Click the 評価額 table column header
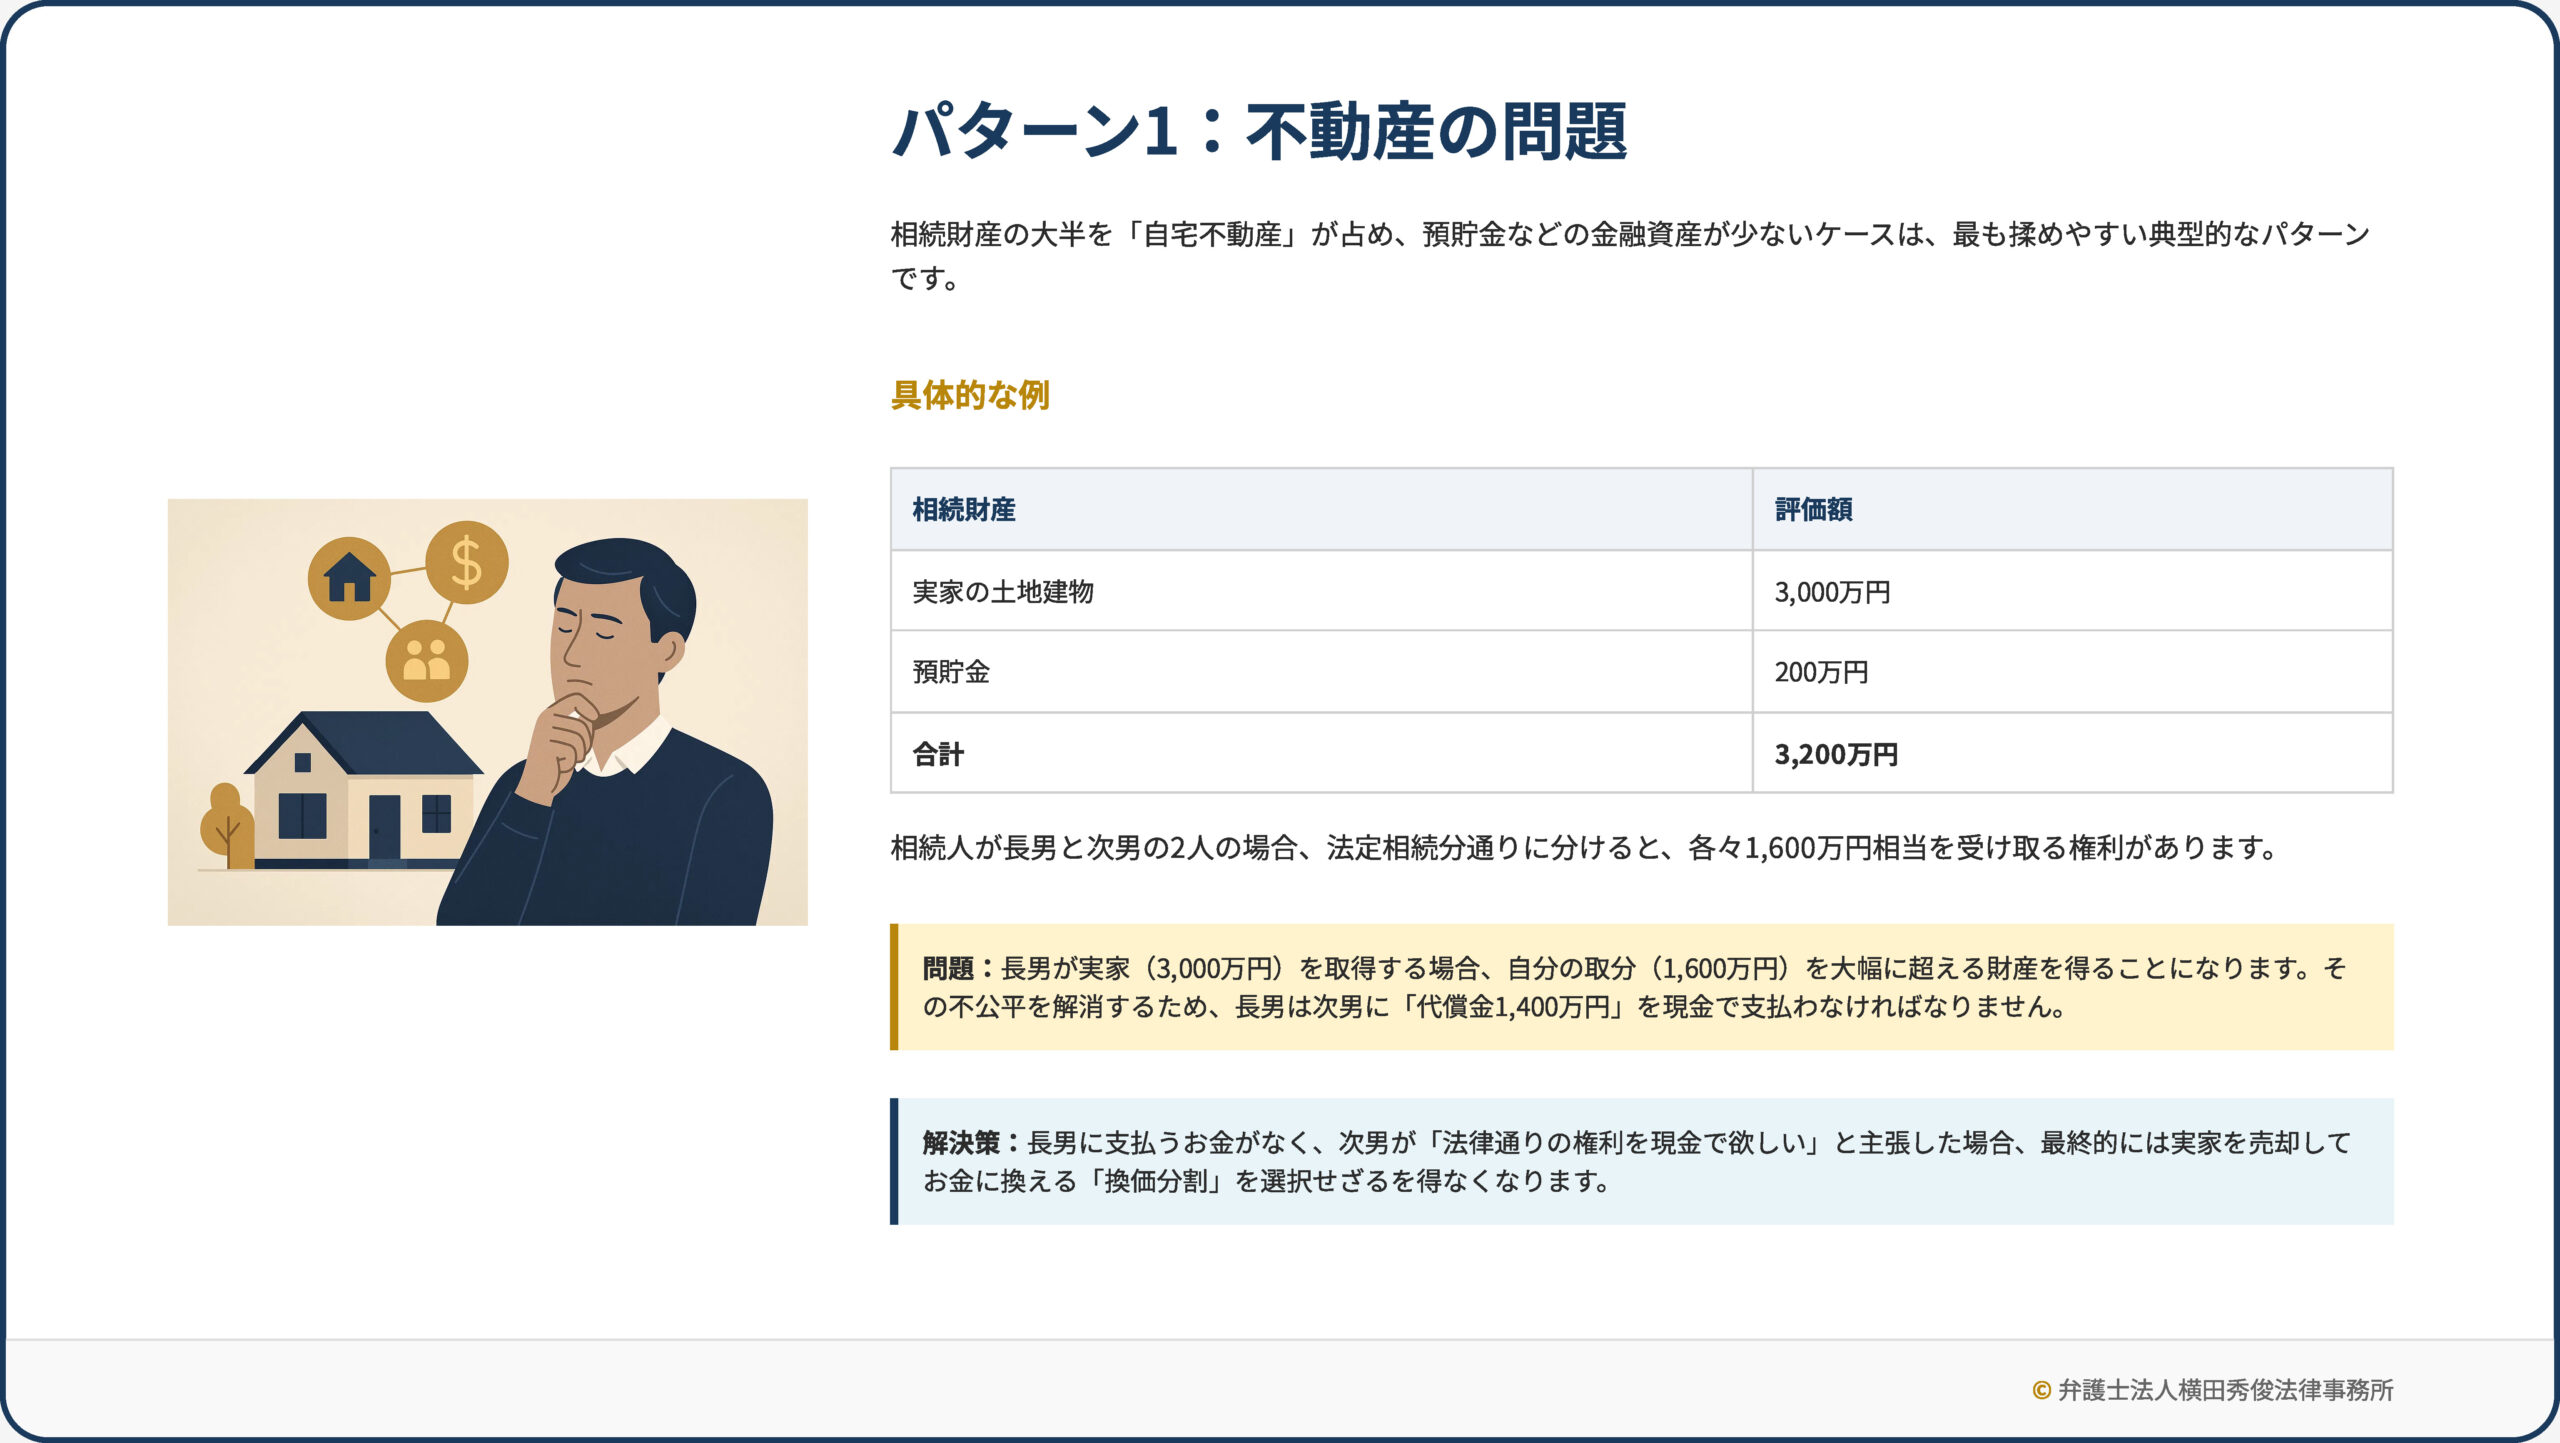2560x1443 pixels. tap(1813, 510)
